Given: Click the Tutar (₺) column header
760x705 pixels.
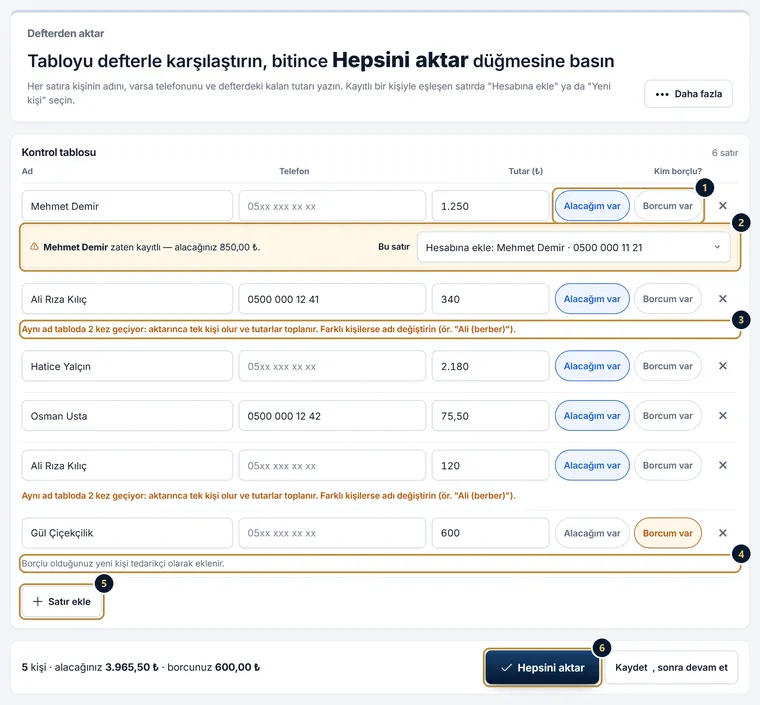Looking at the screenshot, I should click(525, 171).
